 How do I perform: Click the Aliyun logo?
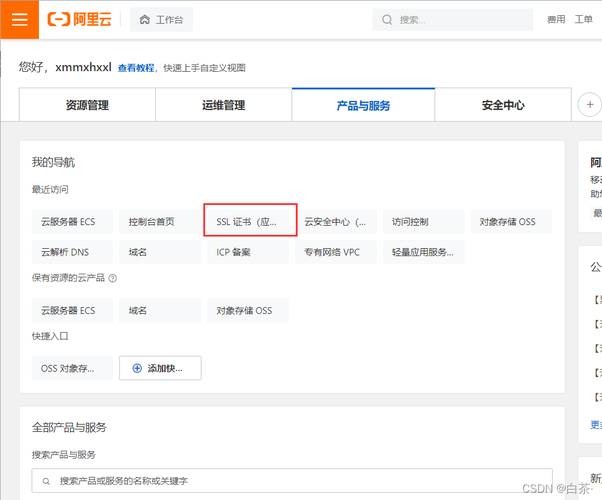pyautogui.click(x=79, y=19)
